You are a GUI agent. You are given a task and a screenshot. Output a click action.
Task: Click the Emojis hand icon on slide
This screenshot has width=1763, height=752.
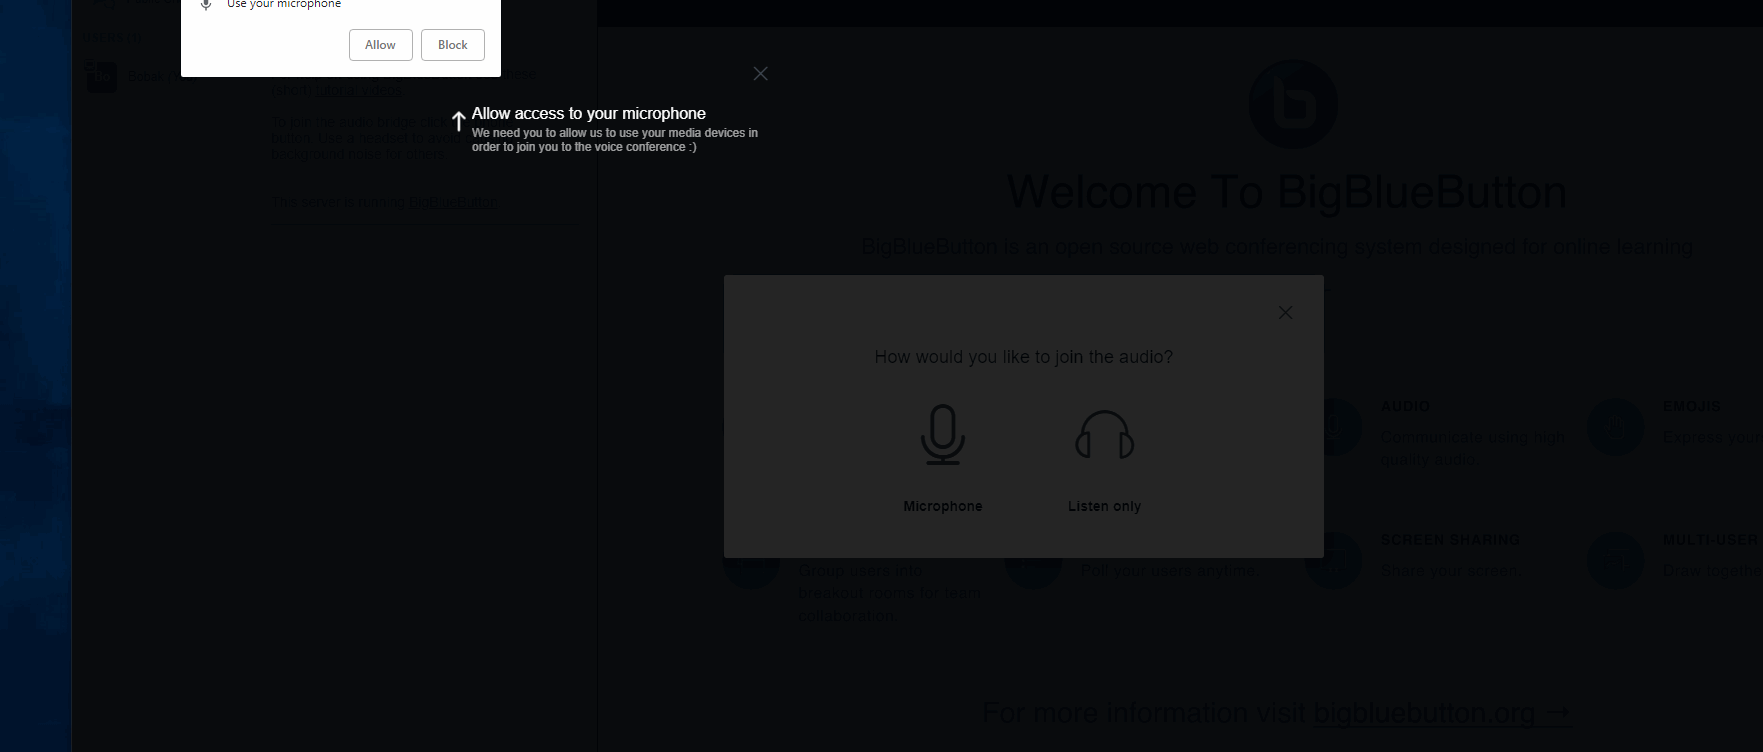pos(1615,427)
